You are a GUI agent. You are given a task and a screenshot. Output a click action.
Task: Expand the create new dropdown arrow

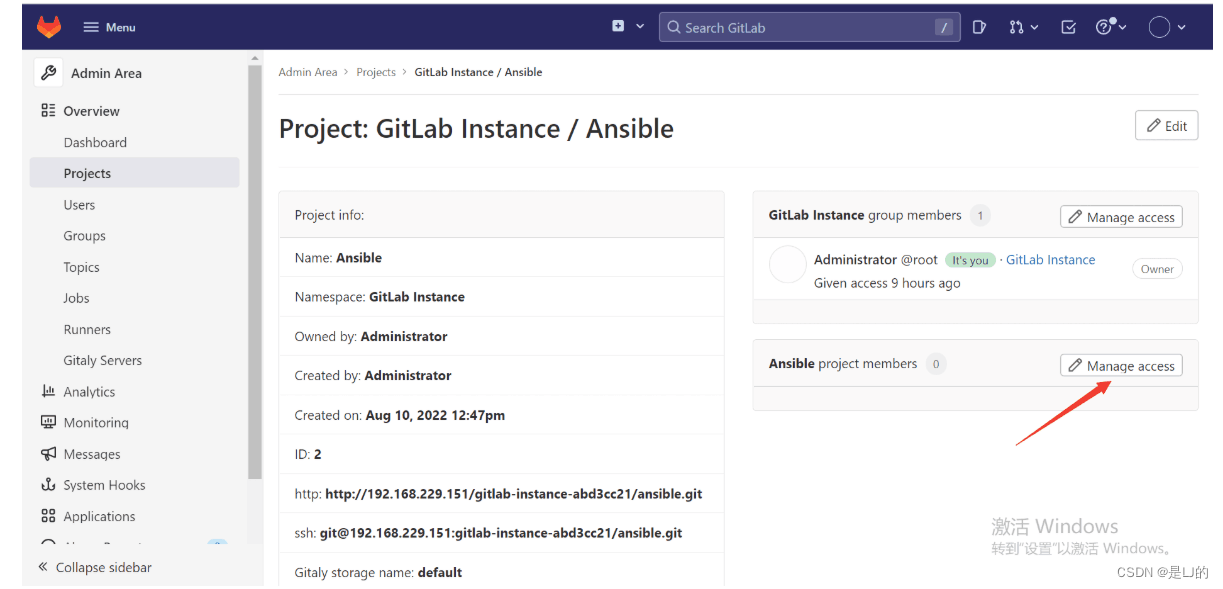tap(640, 27)
